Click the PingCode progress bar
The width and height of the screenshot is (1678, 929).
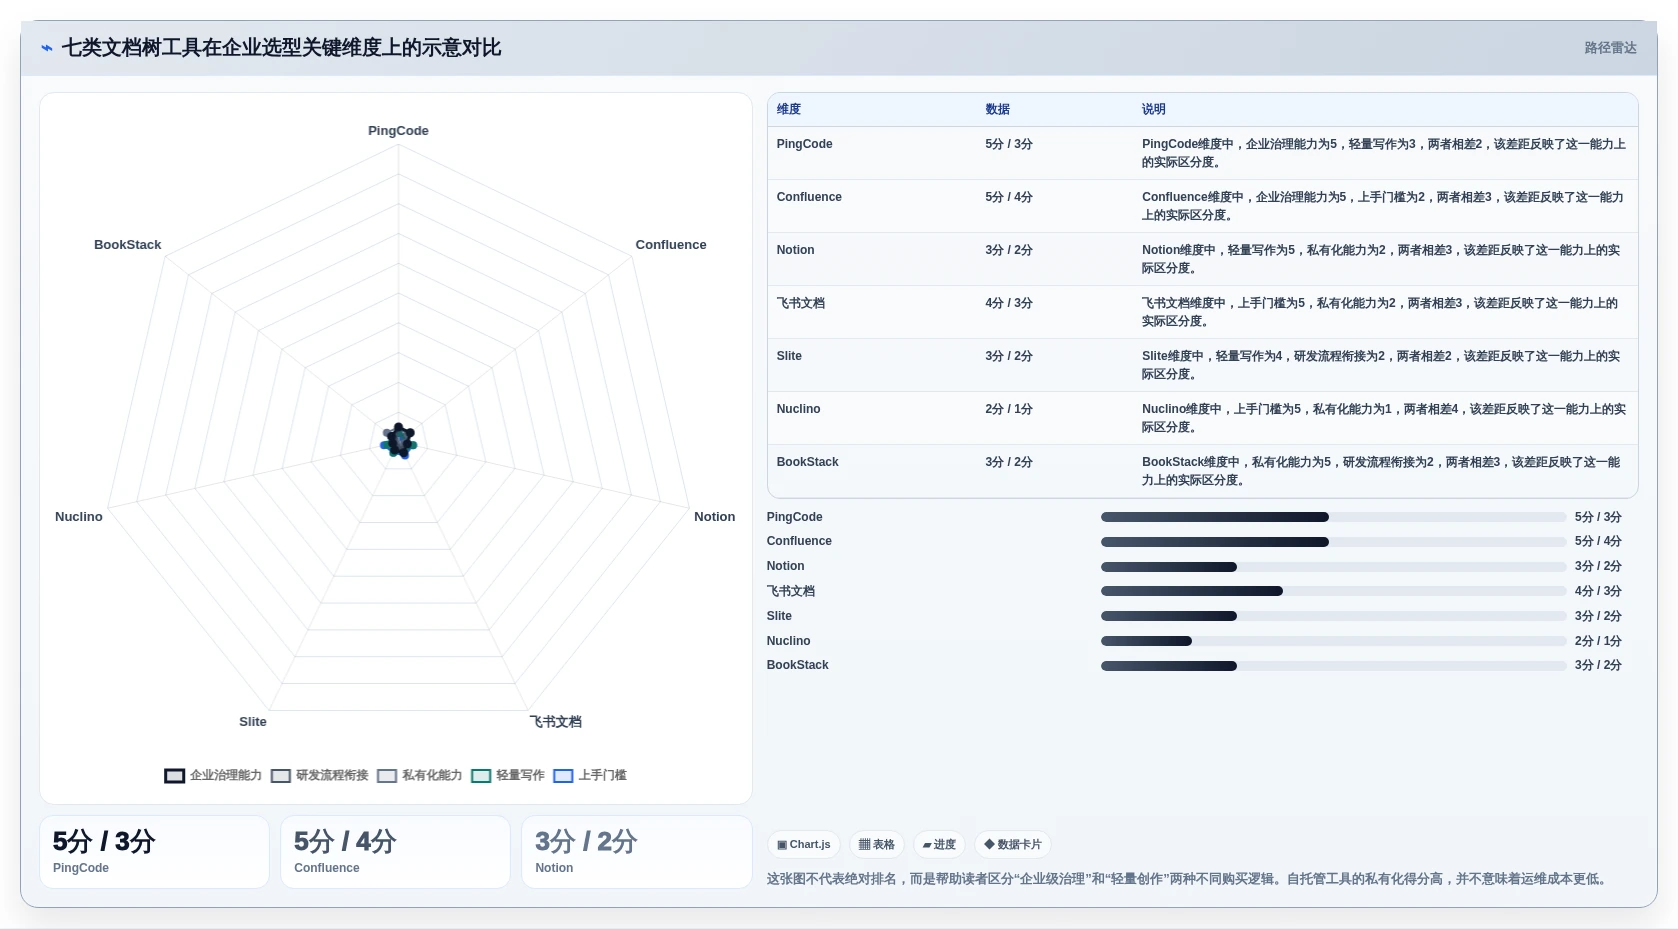[x=1333, y=517]
